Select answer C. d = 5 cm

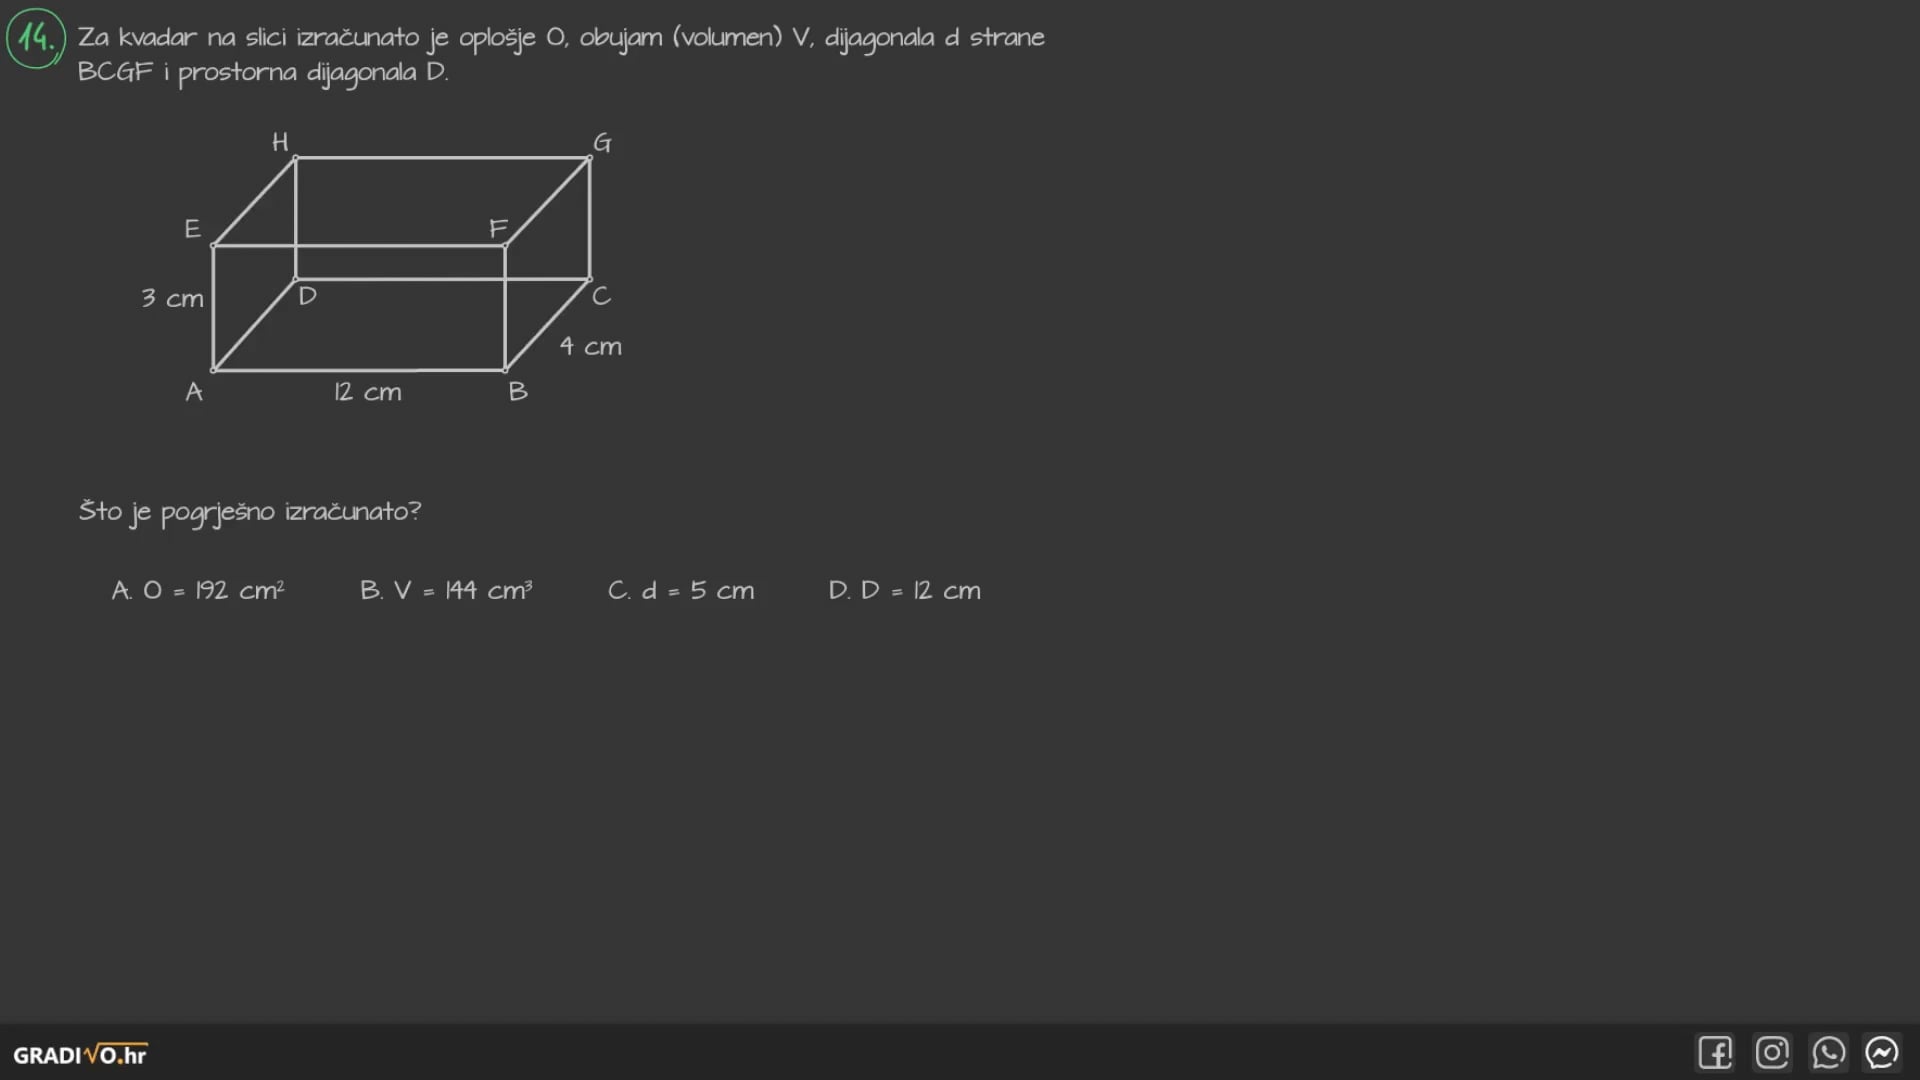(x=681, y=591)
